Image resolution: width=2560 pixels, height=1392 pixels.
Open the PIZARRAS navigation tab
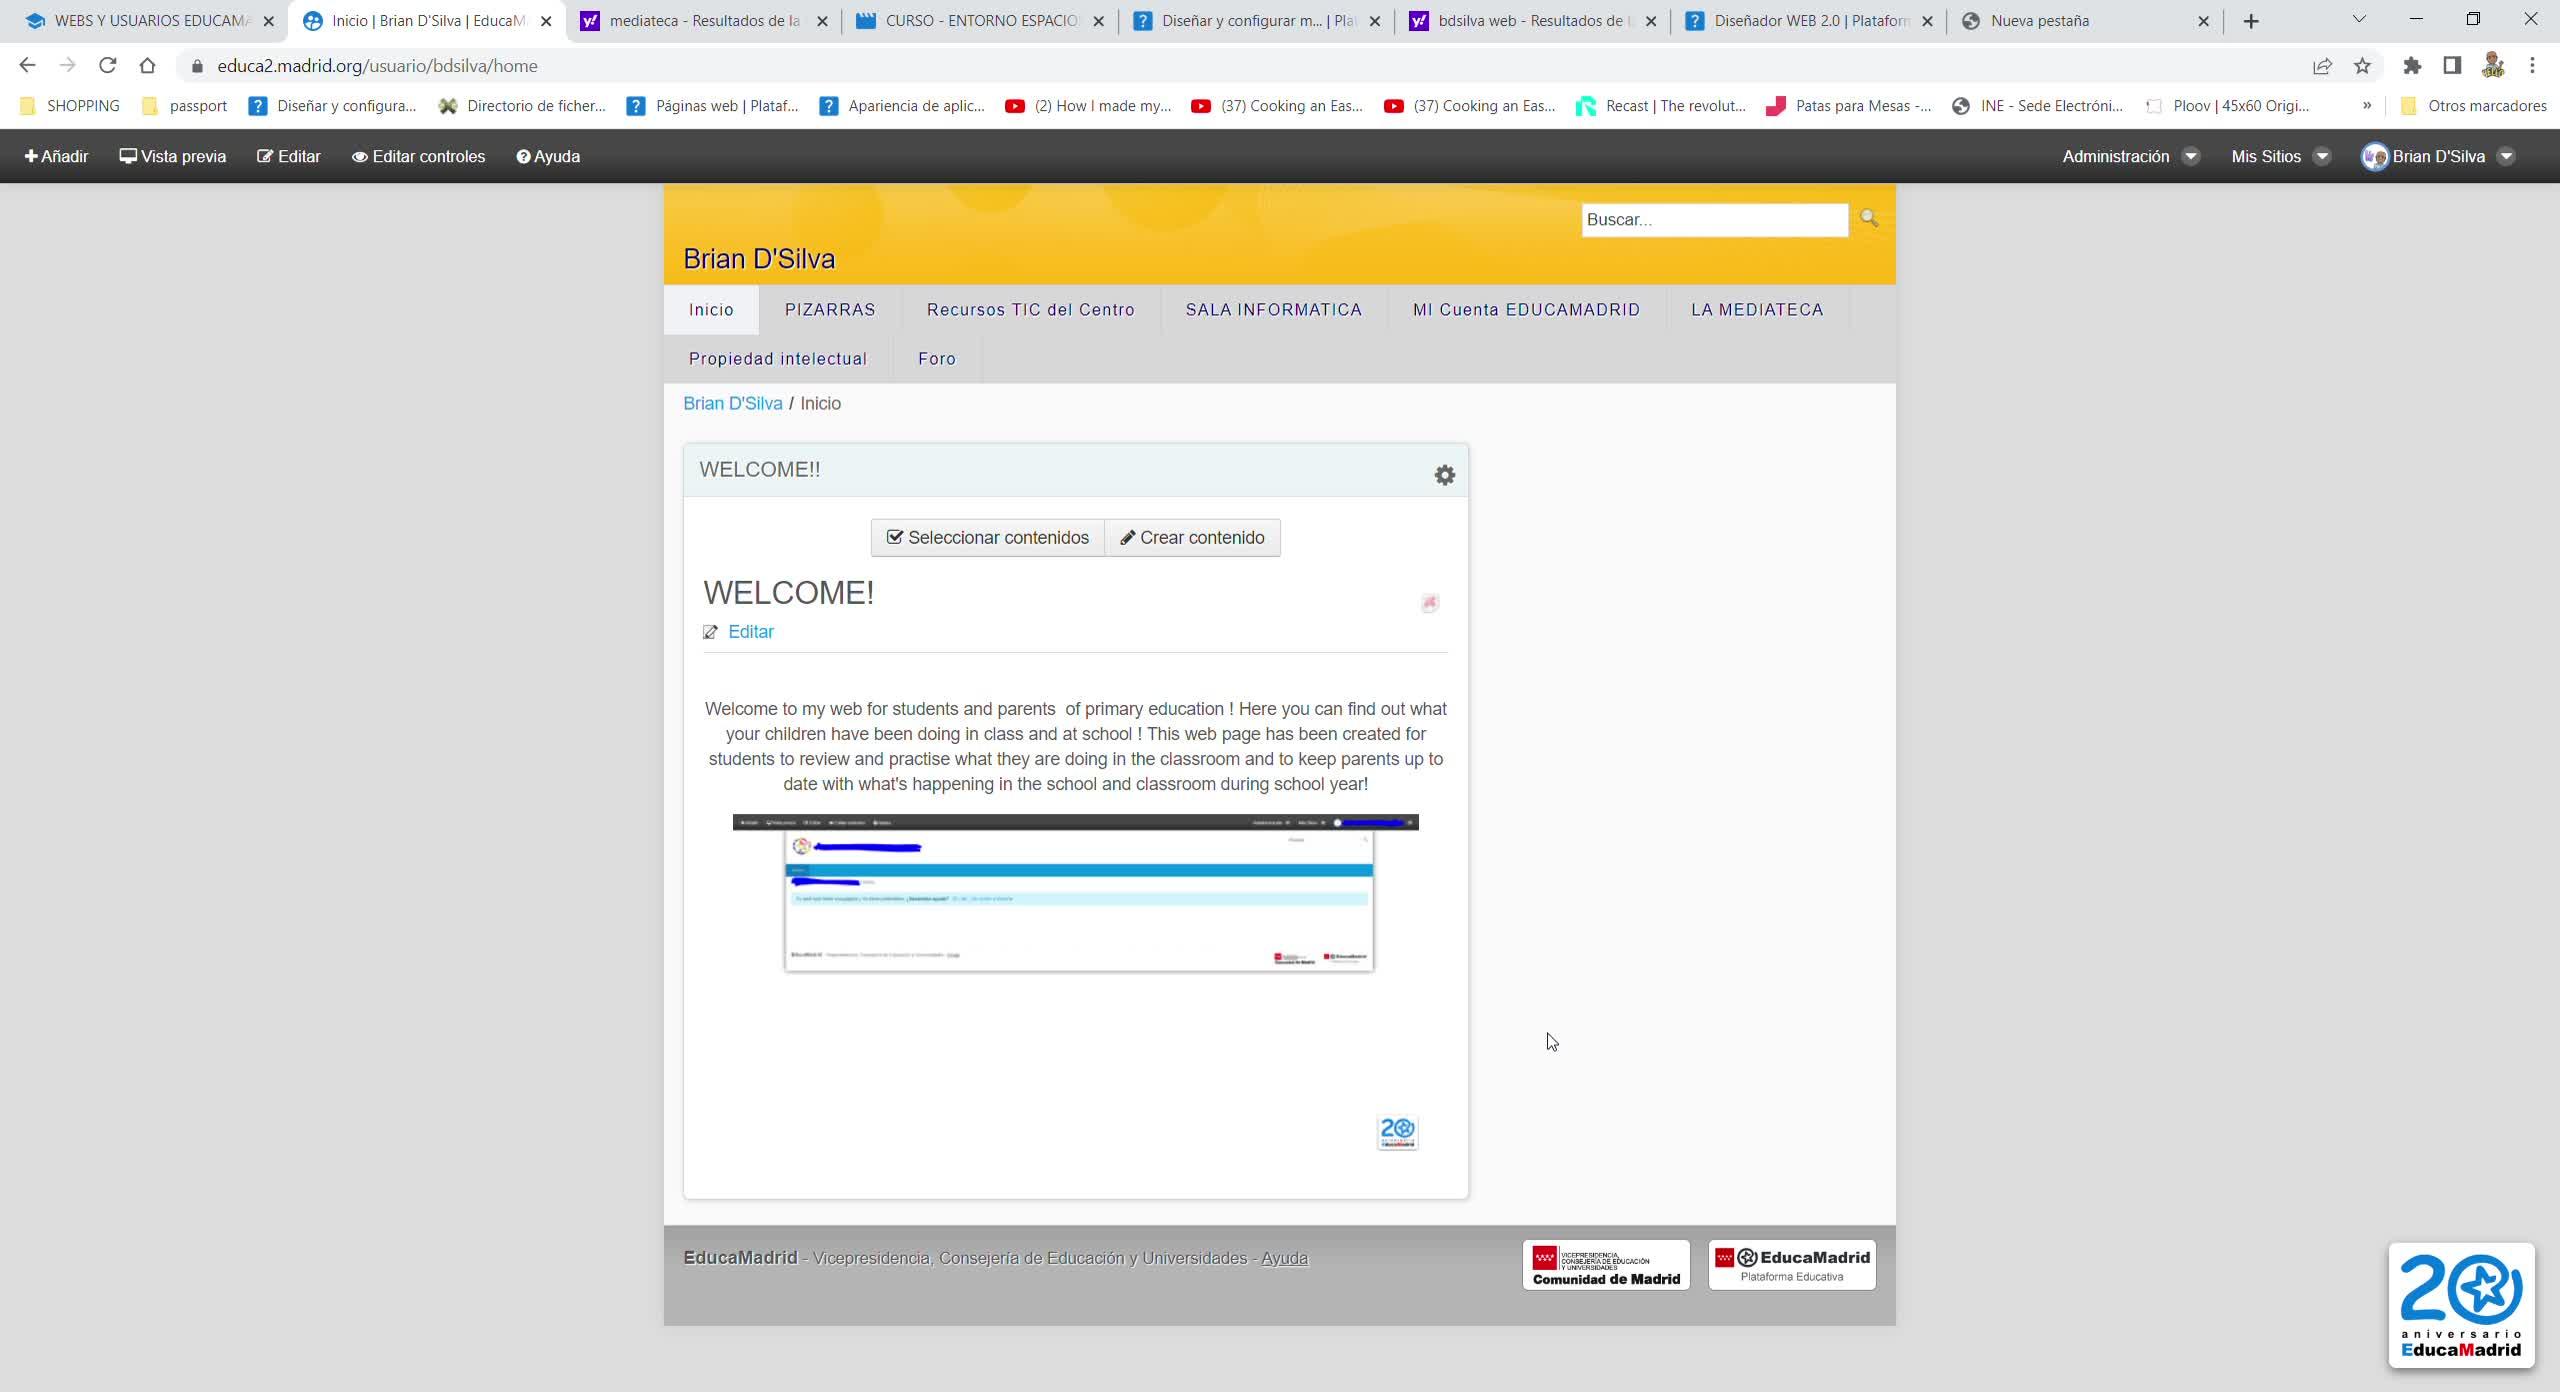829,310
